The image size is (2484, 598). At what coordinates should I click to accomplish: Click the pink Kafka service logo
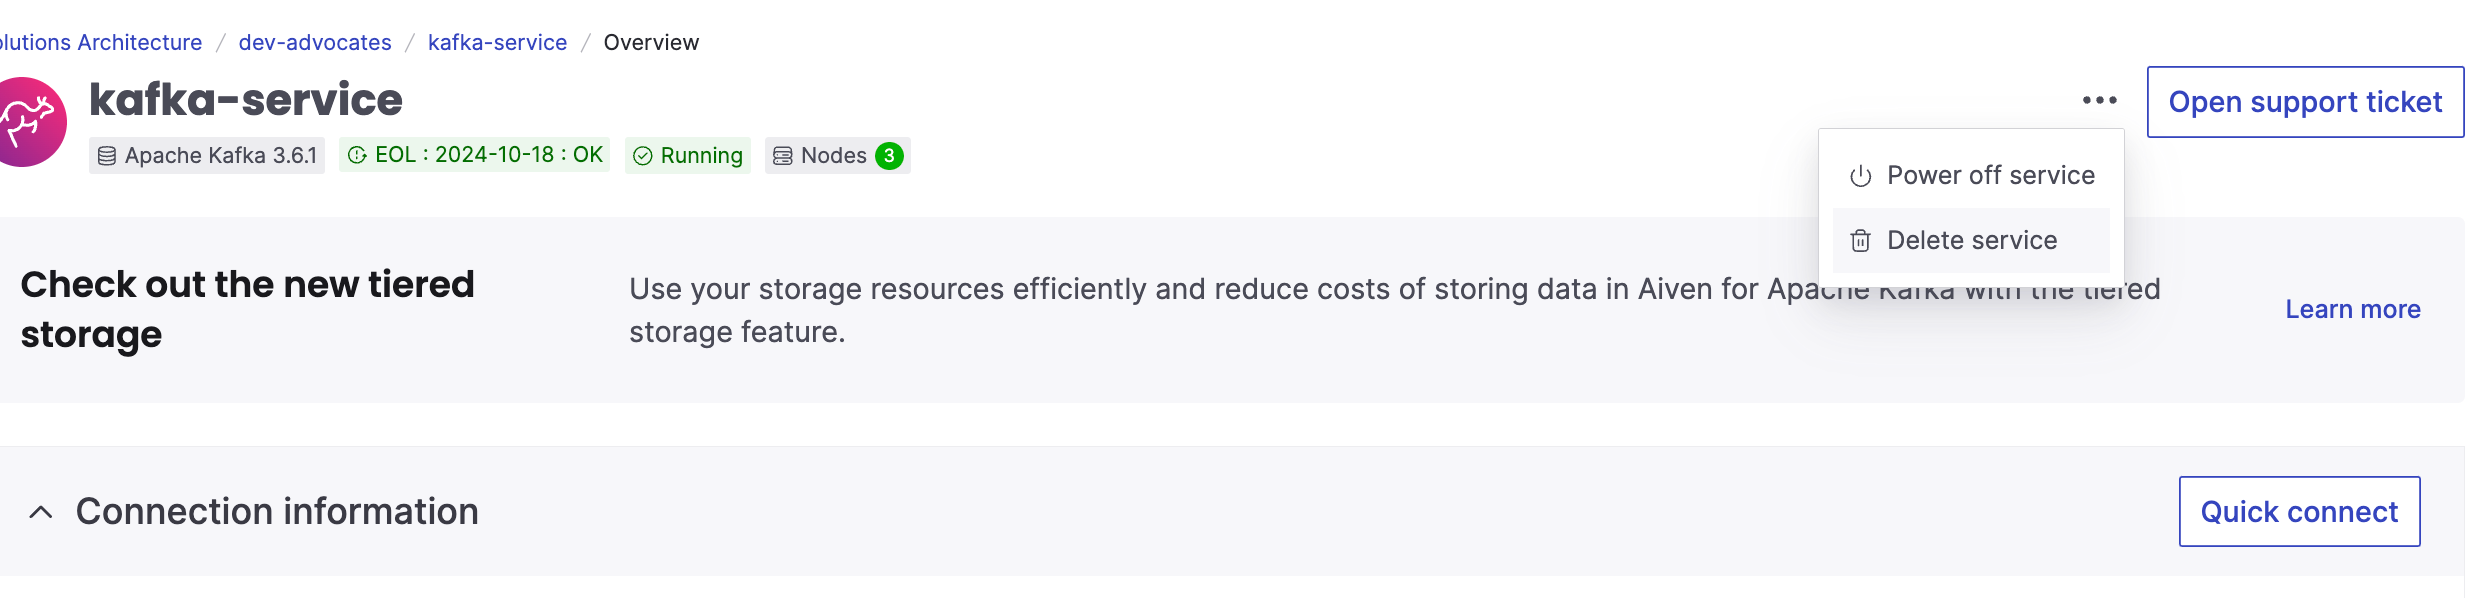click(30, 120)
